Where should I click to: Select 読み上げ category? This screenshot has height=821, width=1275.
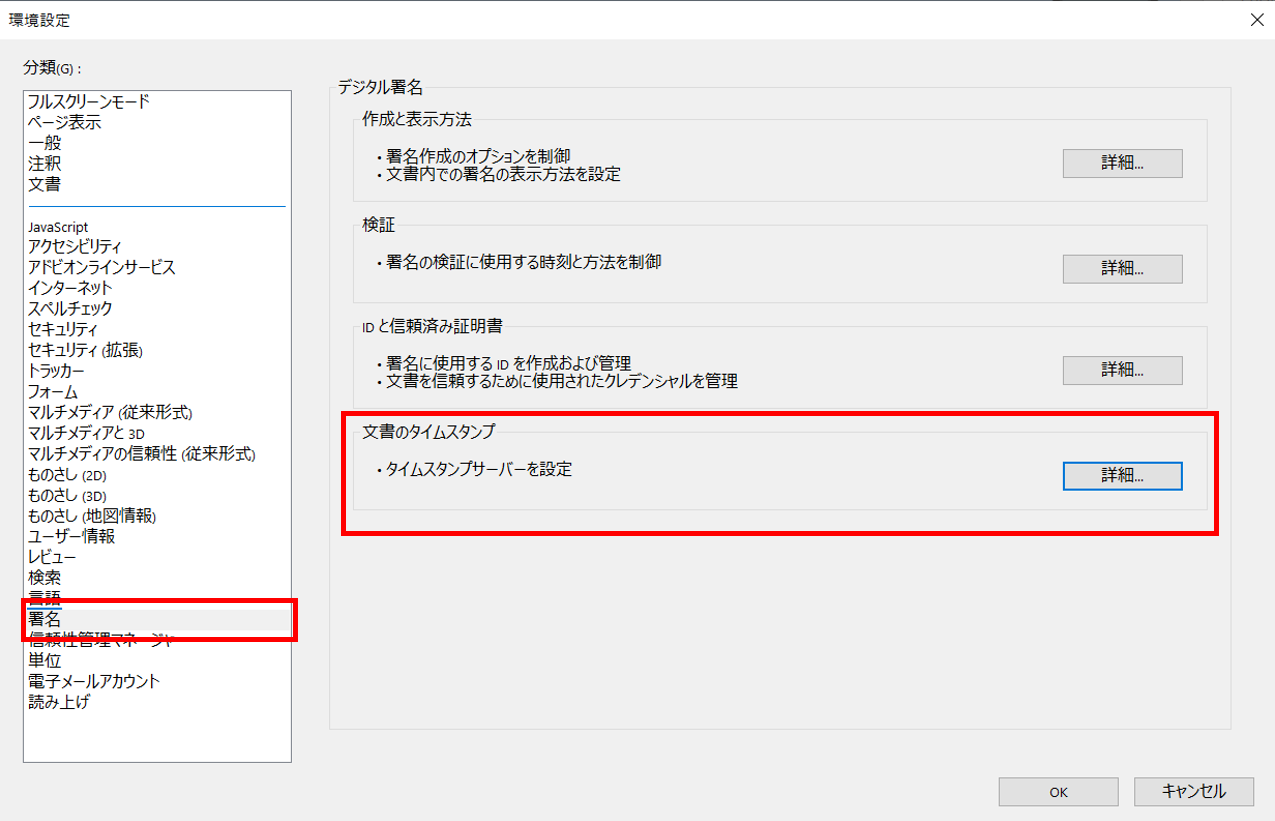(59, 702)
